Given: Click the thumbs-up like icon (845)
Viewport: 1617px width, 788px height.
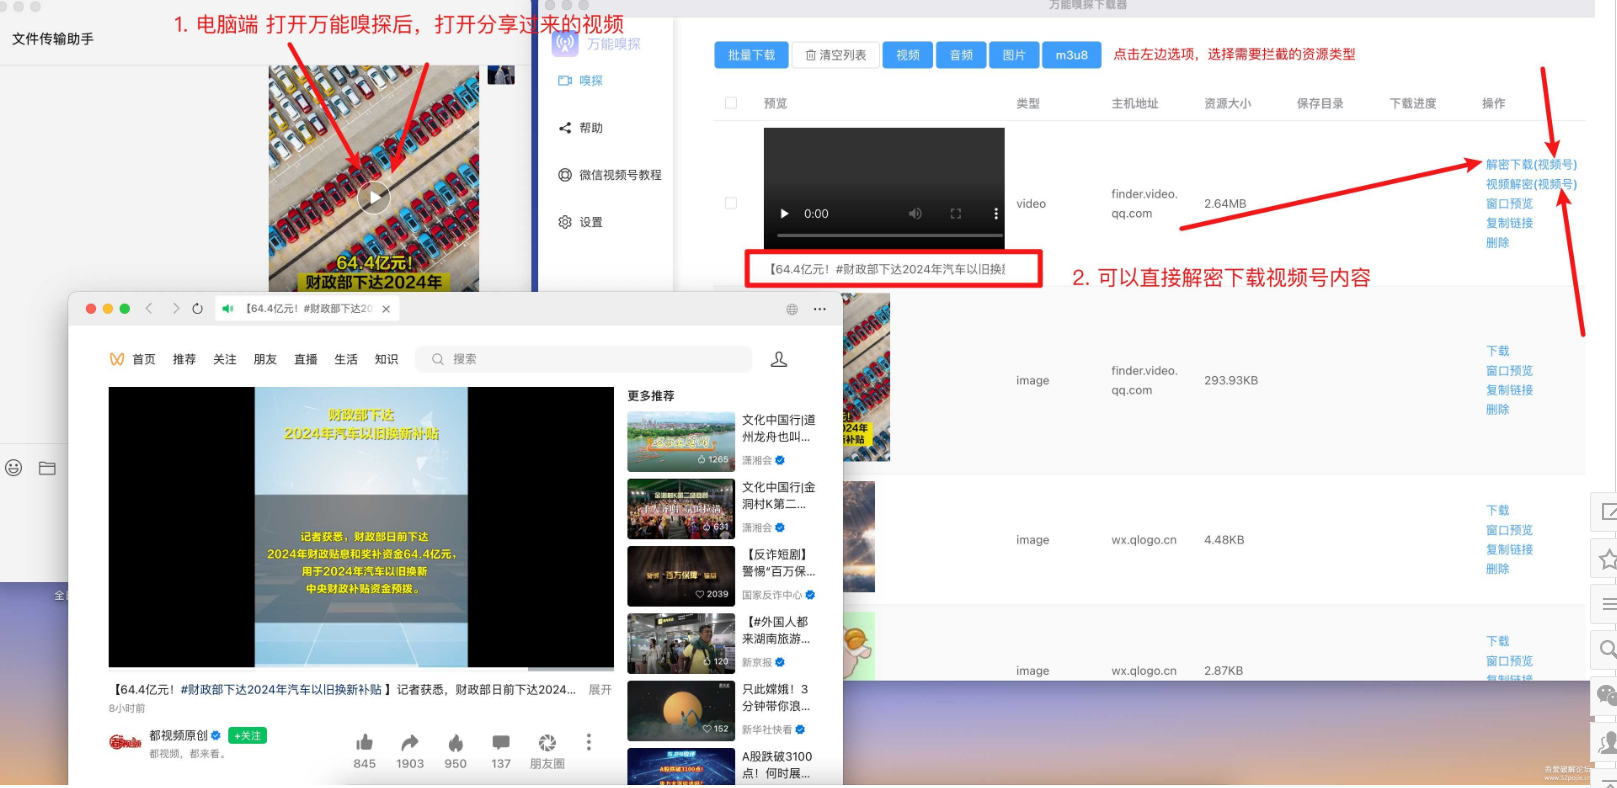Looking at the screenshot, I should 365,743.
